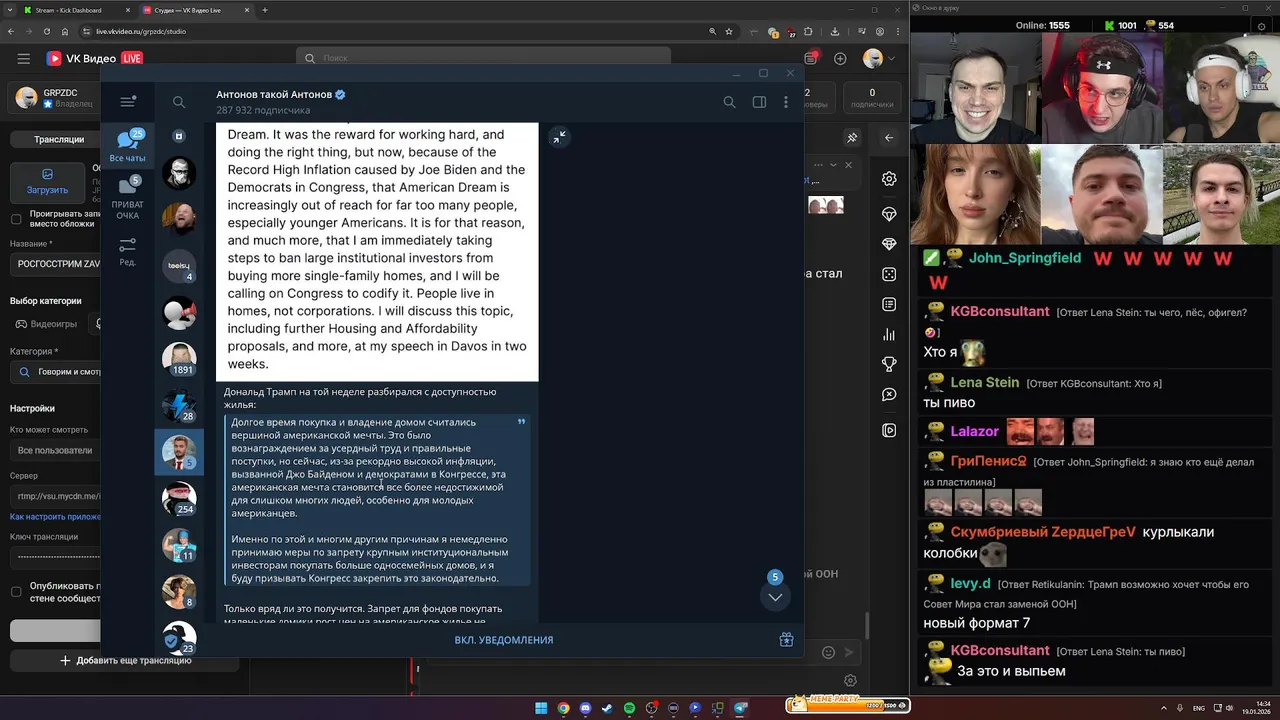Open the dice icon in stream sidebar
Image resolution: width=1280 pixels, height=720 pixels.
coord(889,274)
